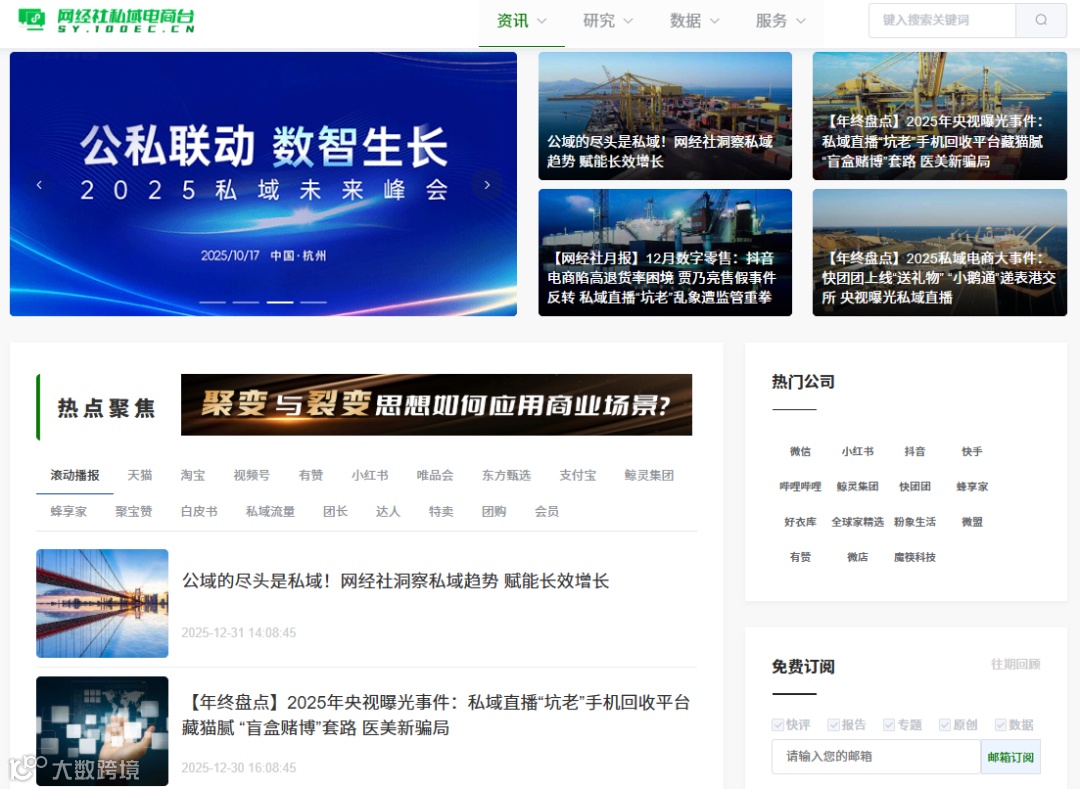Viewport: 1080px width, 789px height.
Task: Open hot company 魔筷科技
Action: [915, 557]
